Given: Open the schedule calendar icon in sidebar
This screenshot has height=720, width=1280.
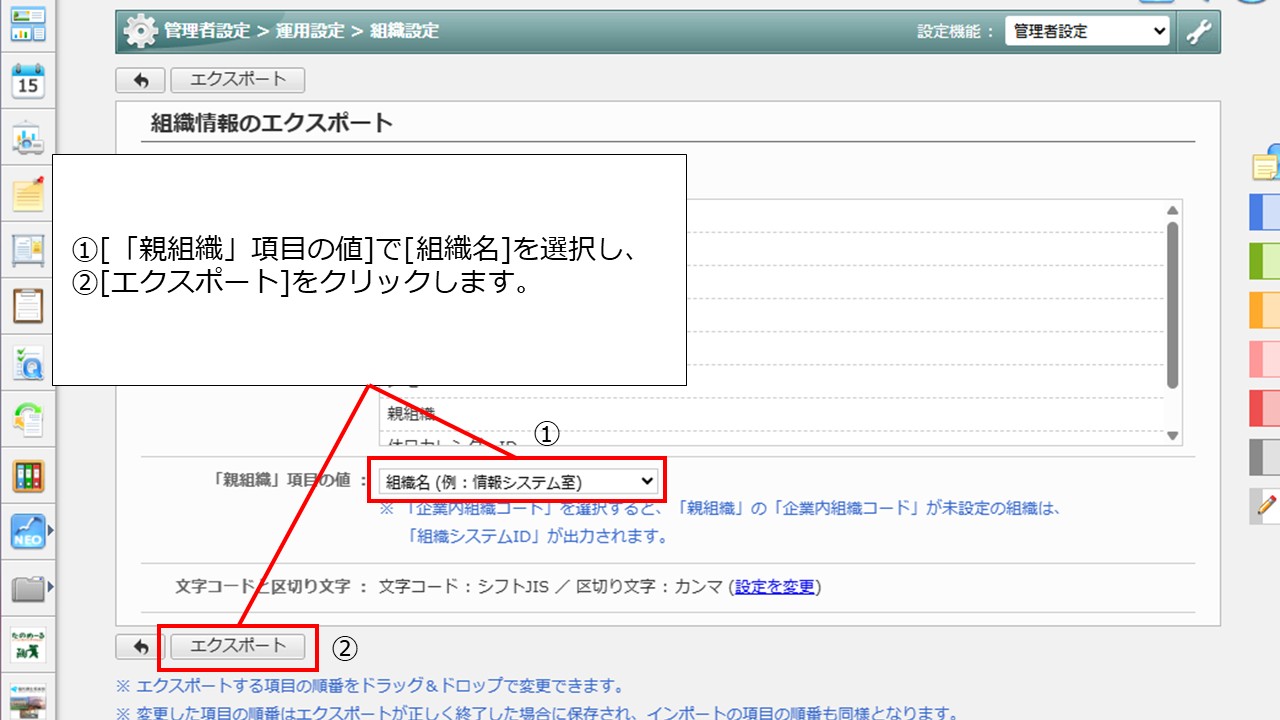Looking at the screenshot, I should 27,82.
